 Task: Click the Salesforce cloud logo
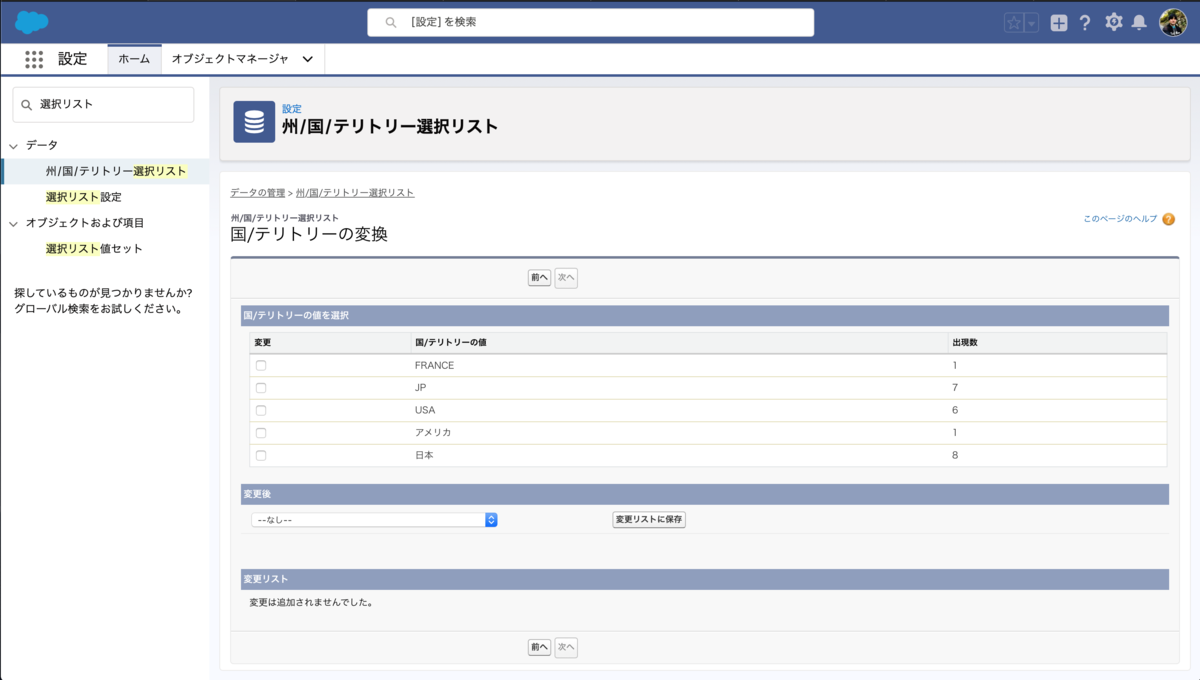32,22
